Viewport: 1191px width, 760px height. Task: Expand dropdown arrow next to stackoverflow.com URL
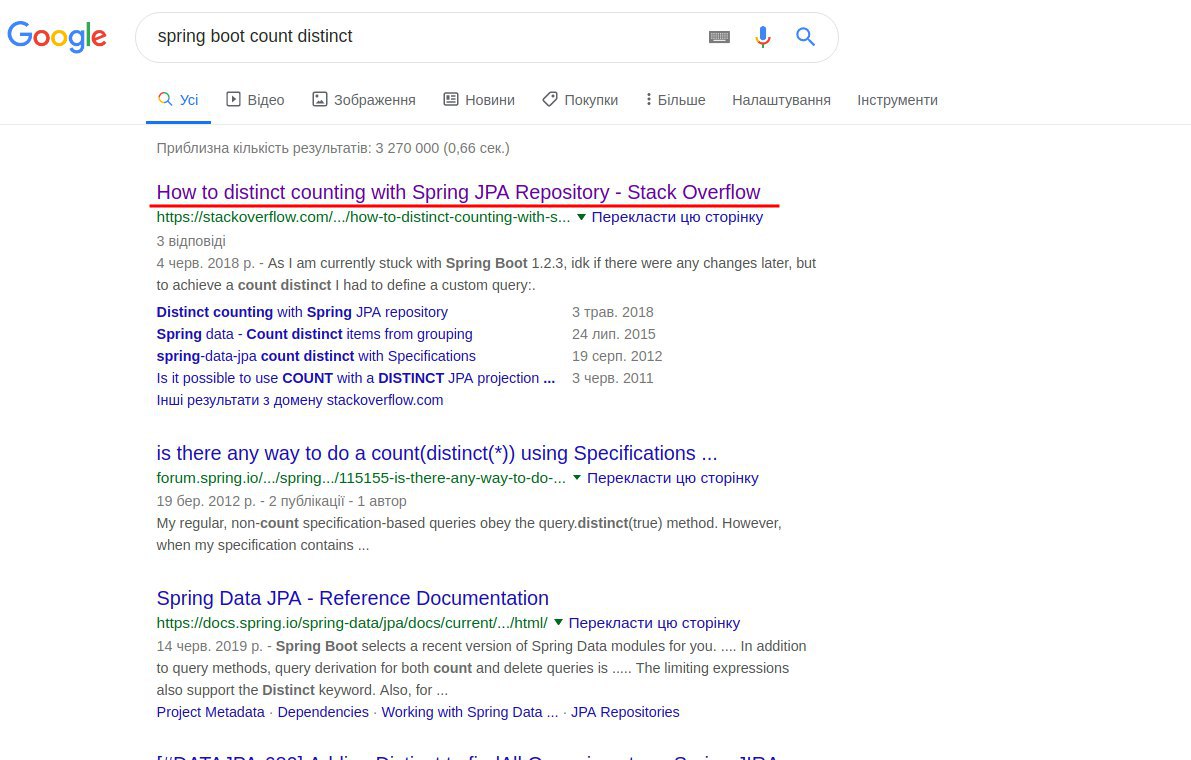(581, 217)
